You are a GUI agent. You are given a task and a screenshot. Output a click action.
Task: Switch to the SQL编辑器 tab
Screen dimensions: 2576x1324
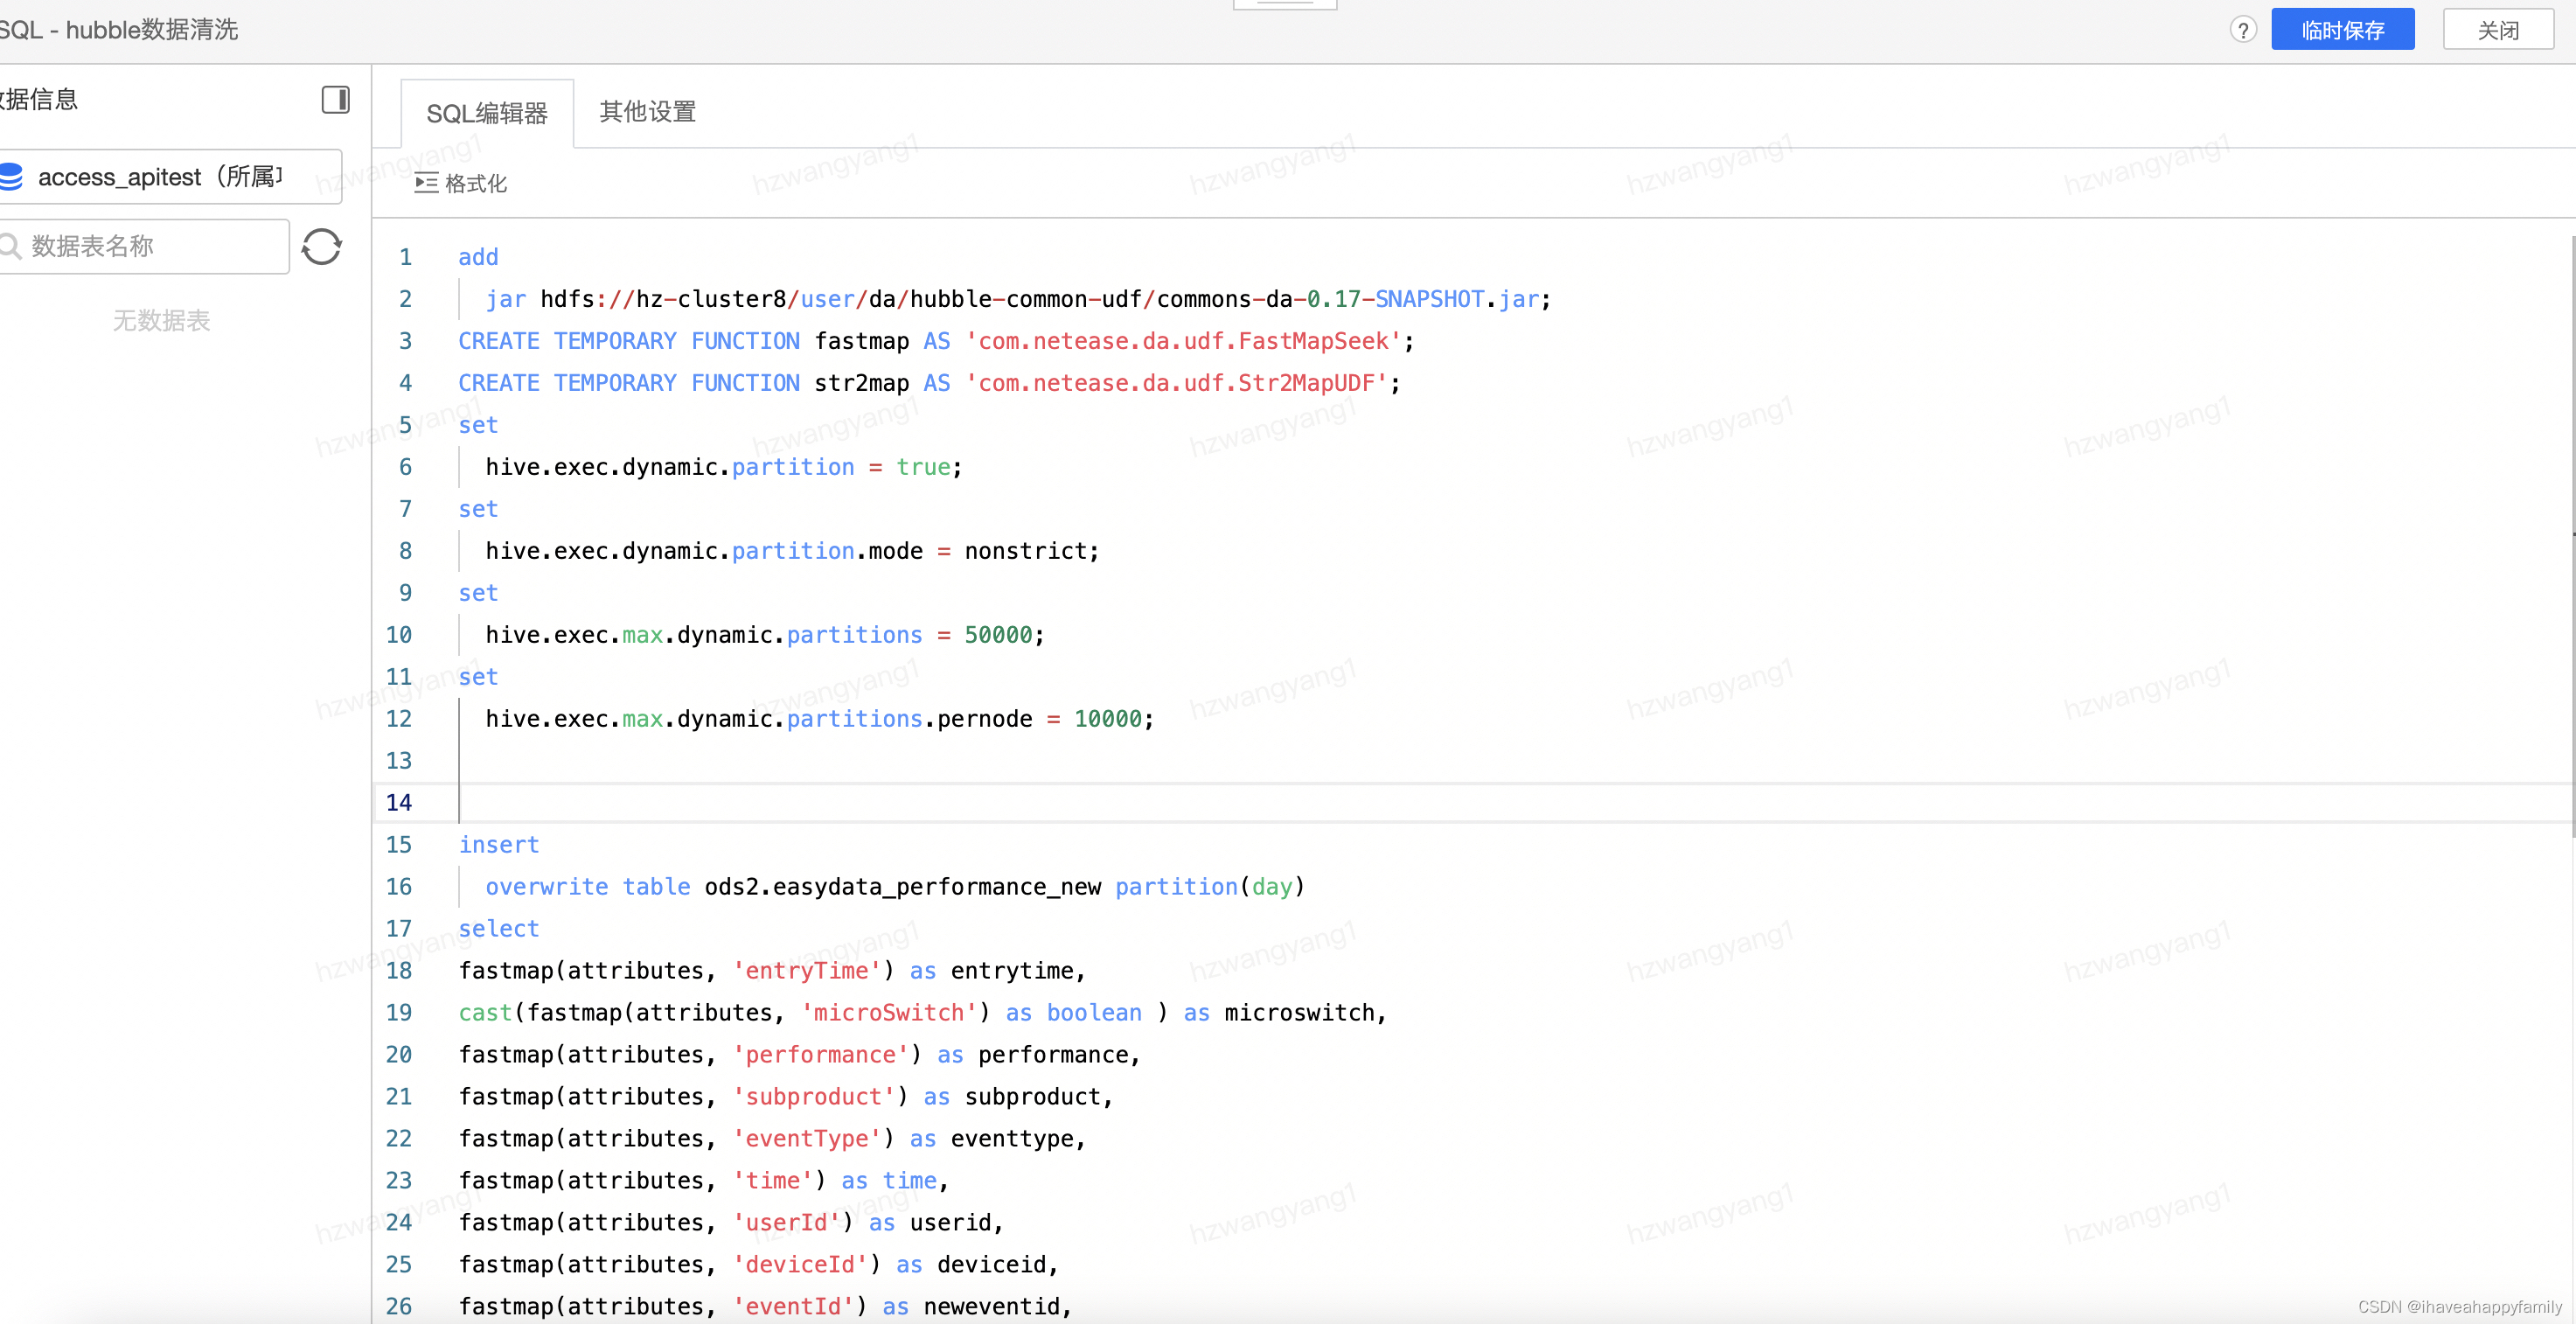487,113
